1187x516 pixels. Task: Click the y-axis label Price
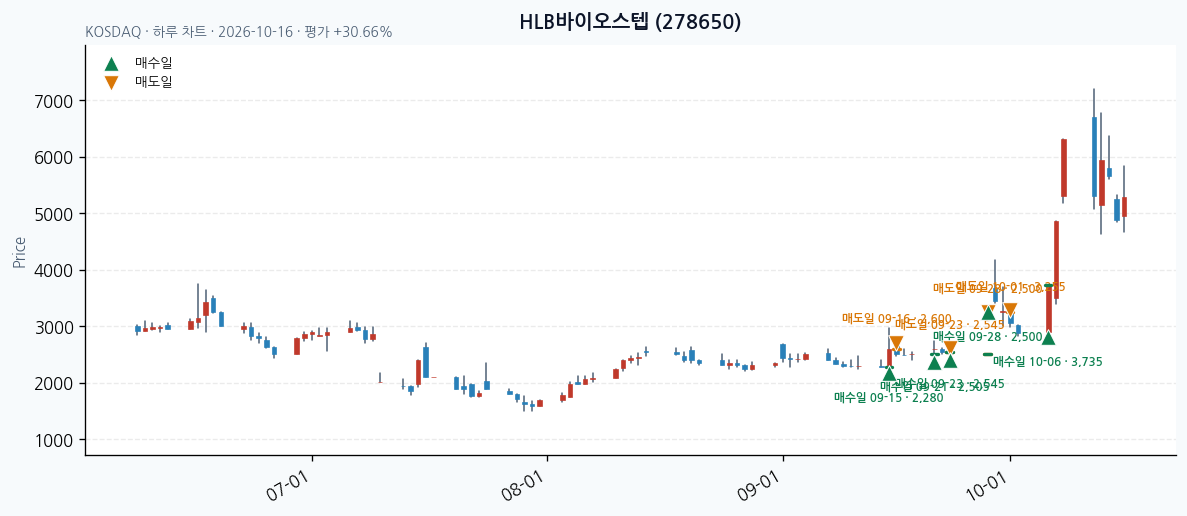click(19, 253)
